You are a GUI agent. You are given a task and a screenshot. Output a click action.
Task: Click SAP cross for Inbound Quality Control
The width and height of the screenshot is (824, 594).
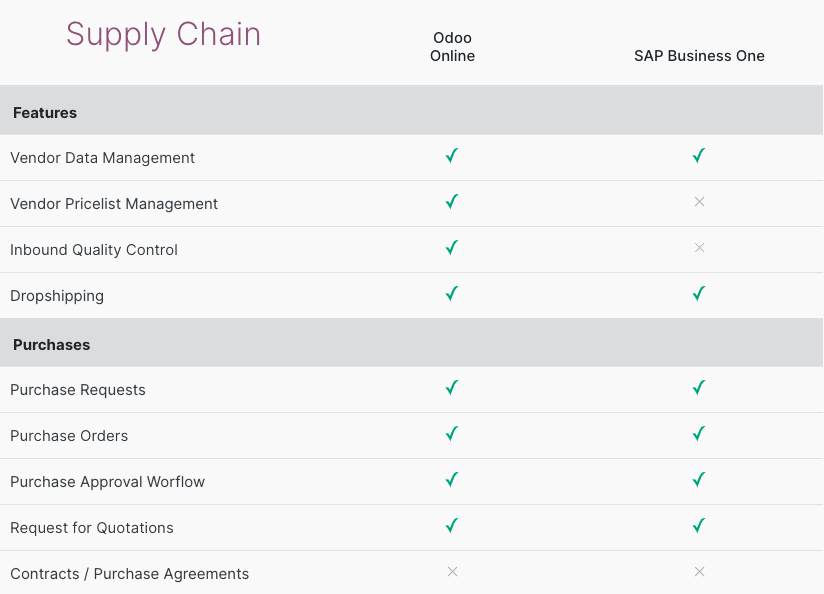[699, 248]
